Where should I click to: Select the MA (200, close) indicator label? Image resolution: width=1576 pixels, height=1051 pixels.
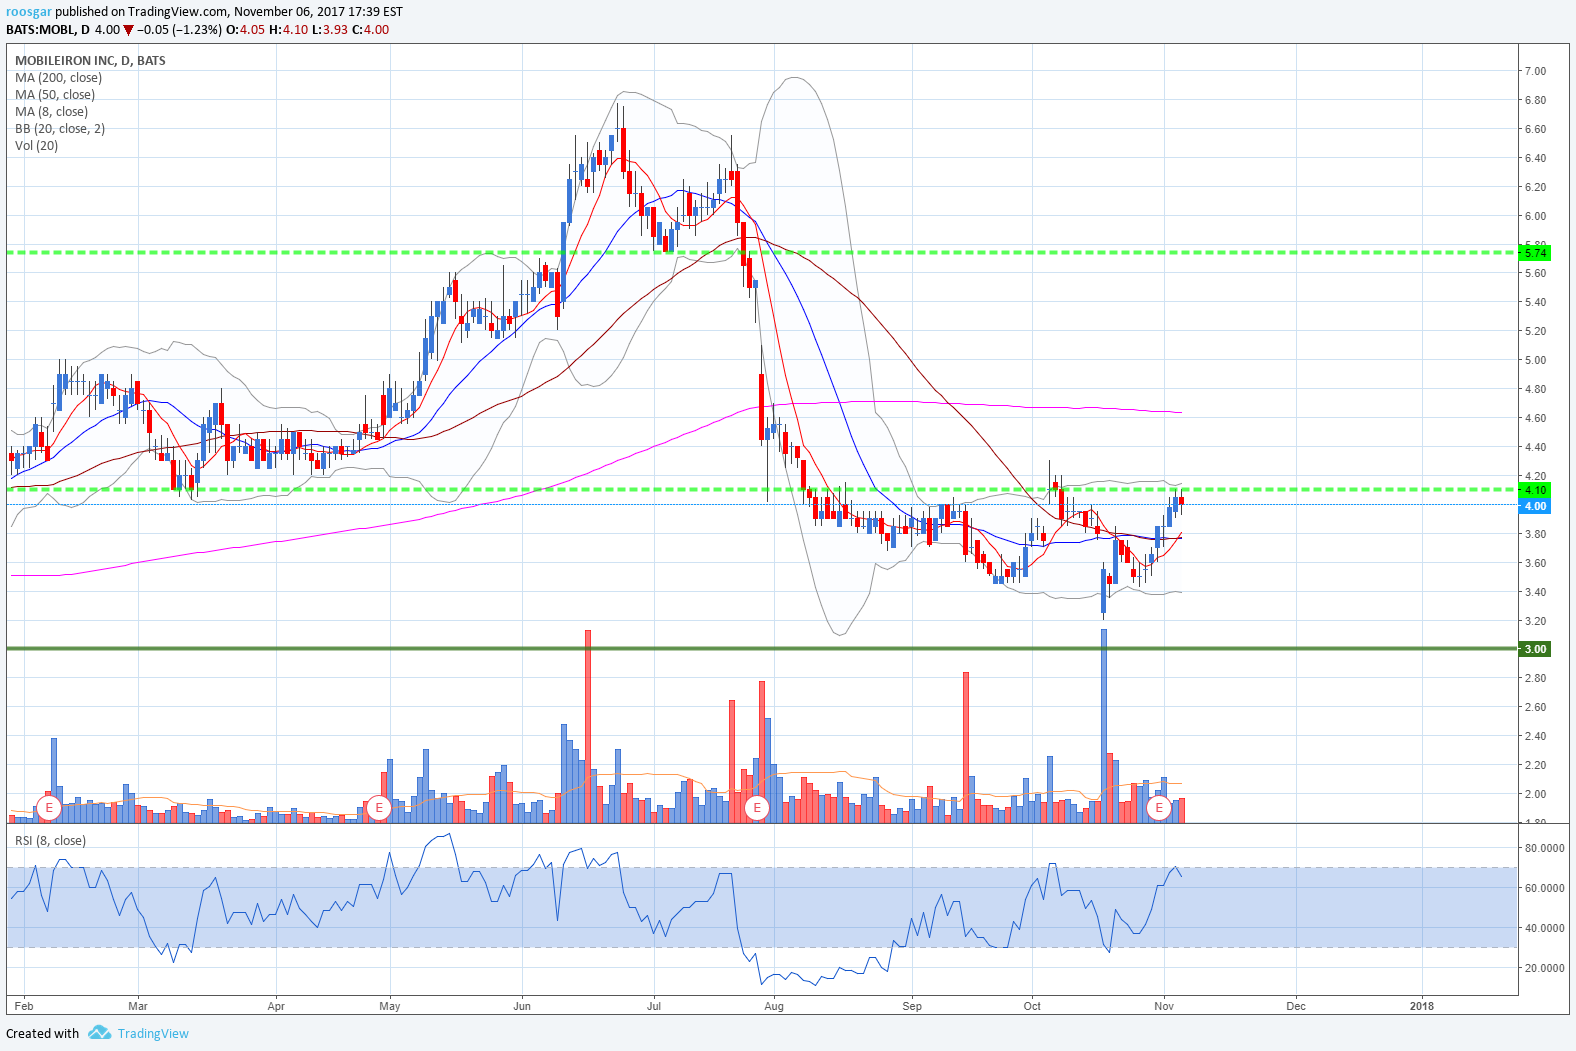tap(58, 78)
